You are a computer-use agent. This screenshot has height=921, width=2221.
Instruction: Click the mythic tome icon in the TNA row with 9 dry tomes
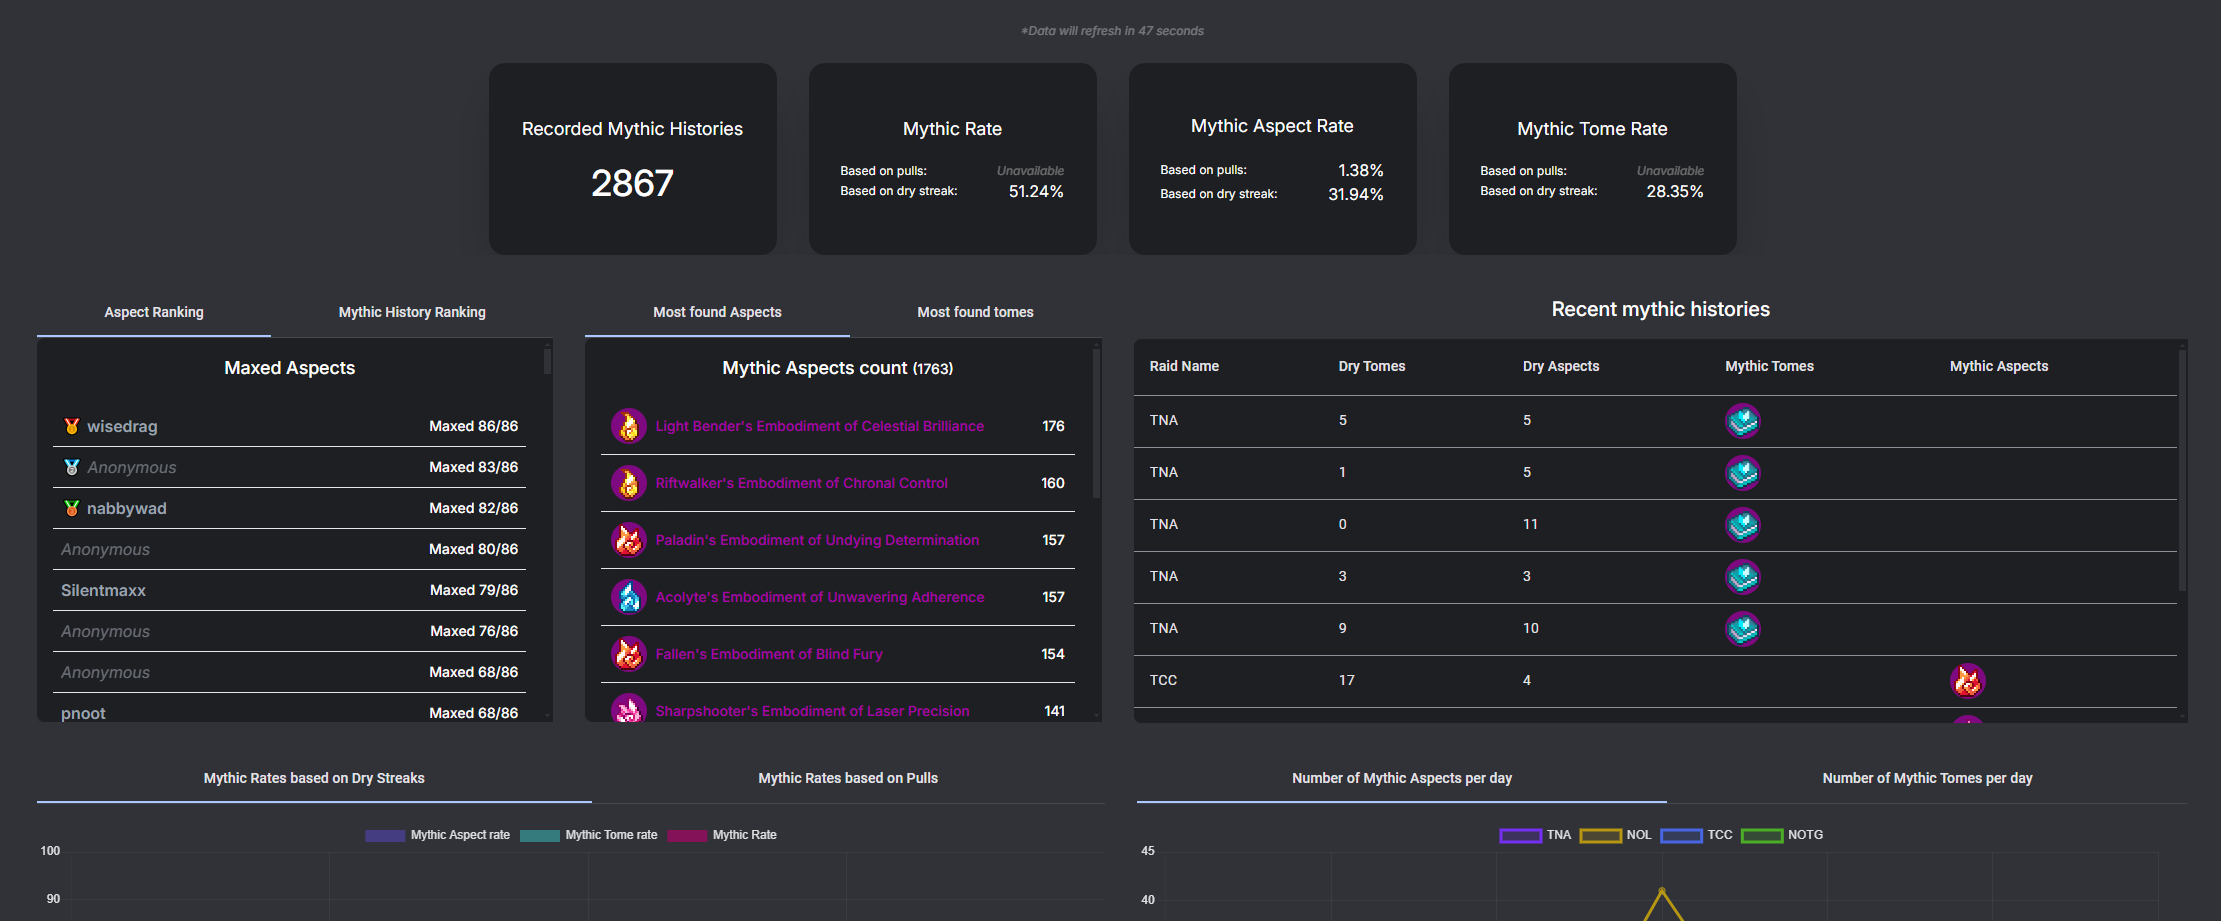[x=1743, y=629]
